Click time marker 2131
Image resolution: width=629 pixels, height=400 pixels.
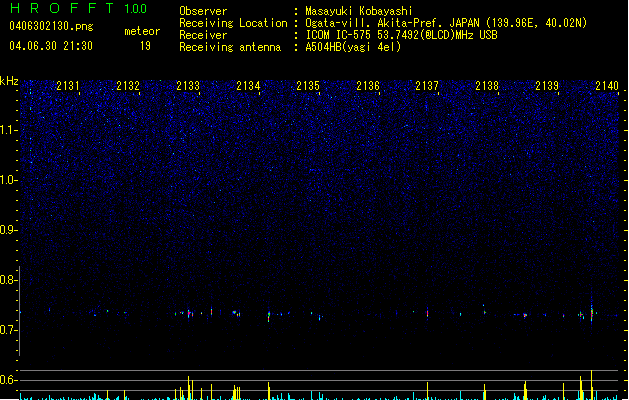(x=68, y=86)
